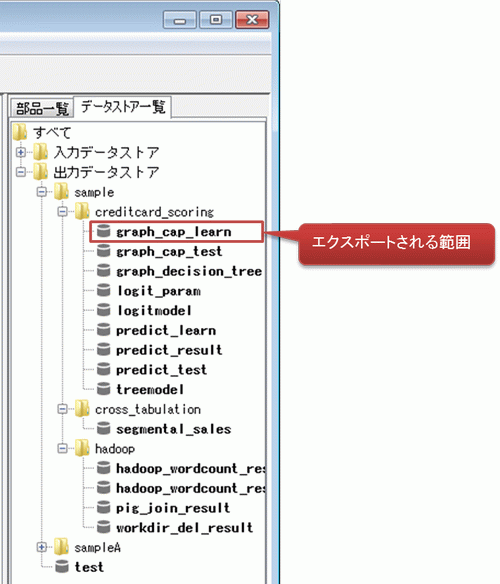
Task: Select the すべて root node label
Action: coord(52,133)
